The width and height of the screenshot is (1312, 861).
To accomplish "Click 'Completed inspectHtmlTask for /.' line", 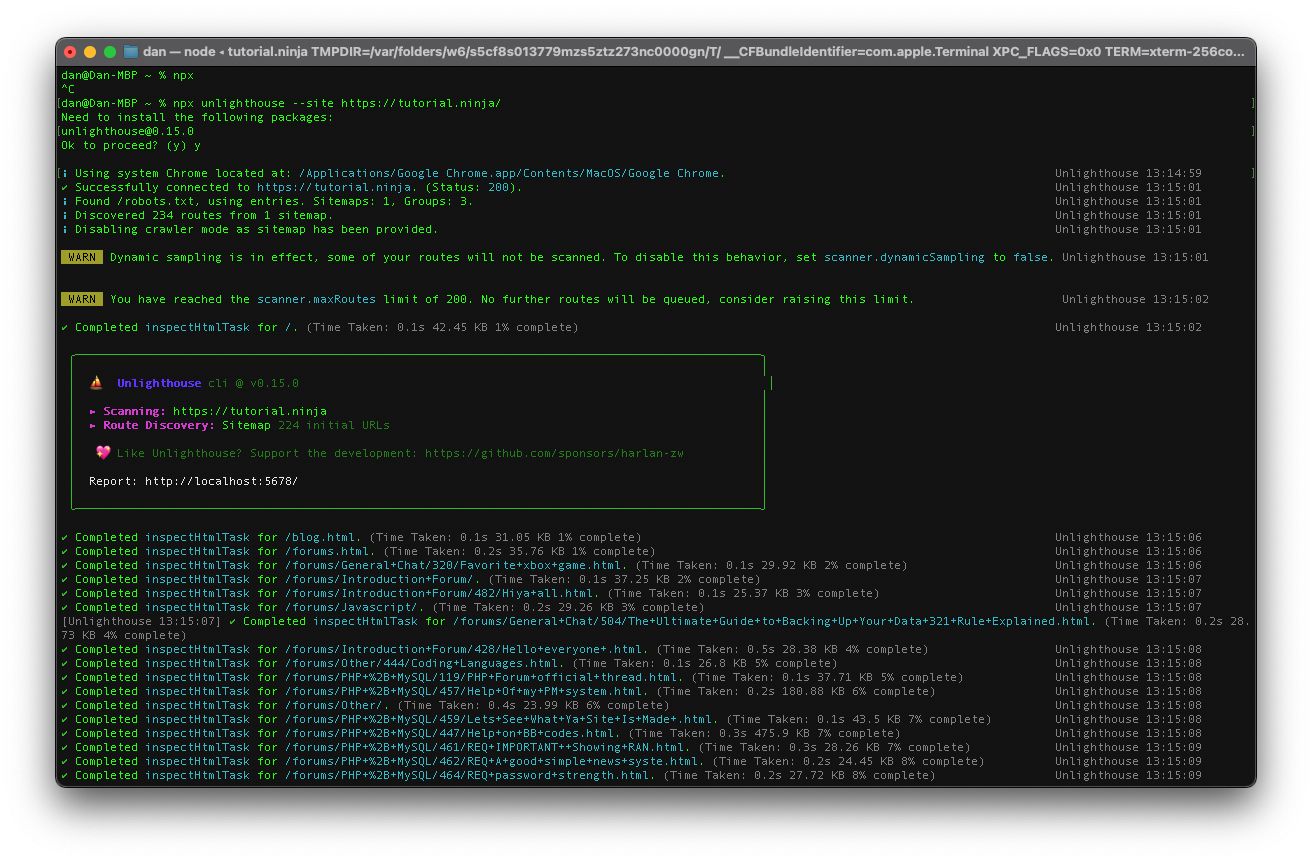I will tap(319, 327).
